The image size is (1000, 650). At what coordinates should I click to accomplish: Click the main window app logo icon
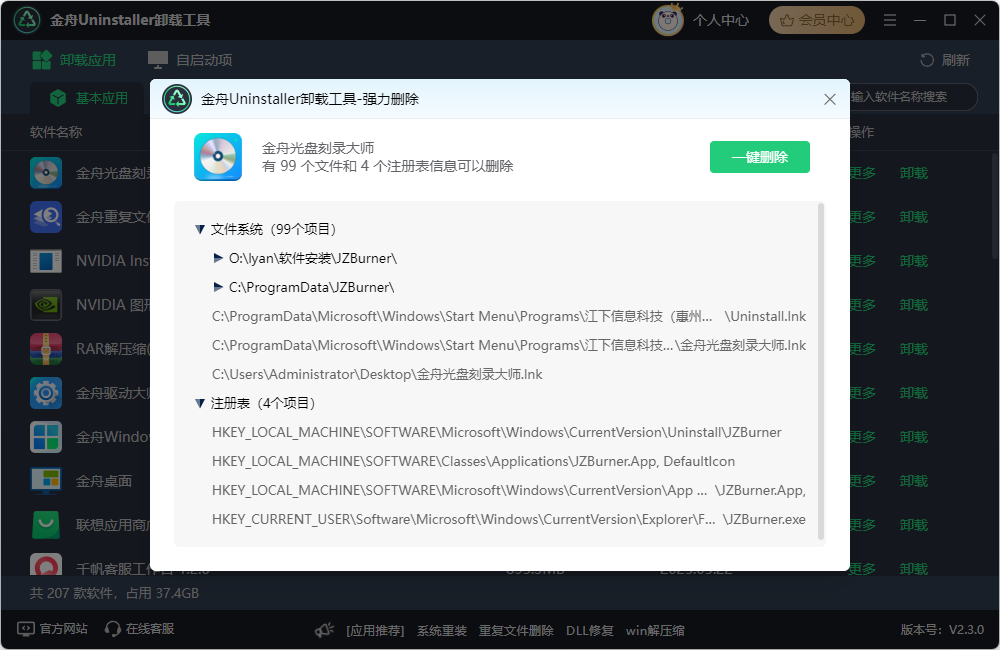point(27,20)
